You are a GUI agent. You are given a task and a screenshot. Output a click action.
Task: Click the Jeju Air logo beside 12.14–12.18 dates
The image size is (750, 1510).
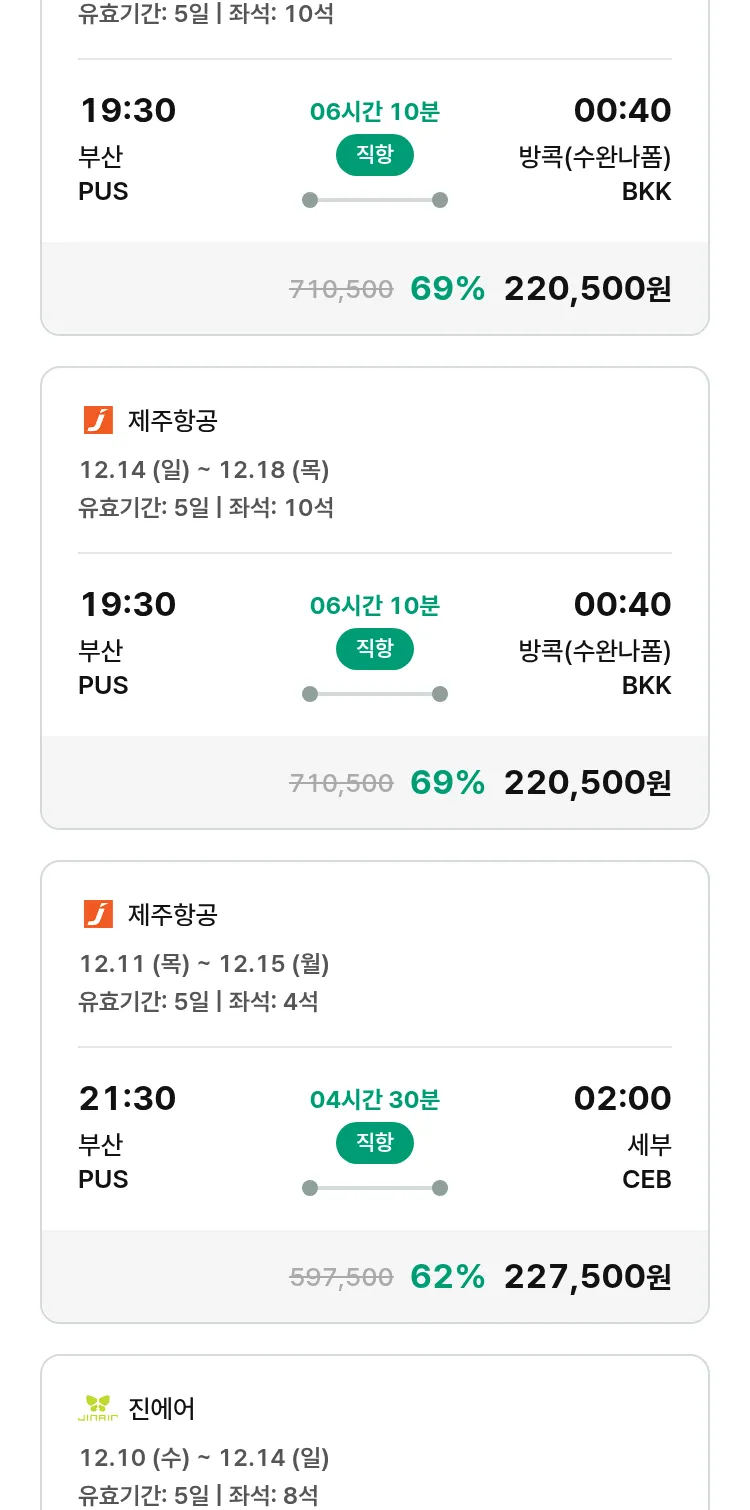98,420
